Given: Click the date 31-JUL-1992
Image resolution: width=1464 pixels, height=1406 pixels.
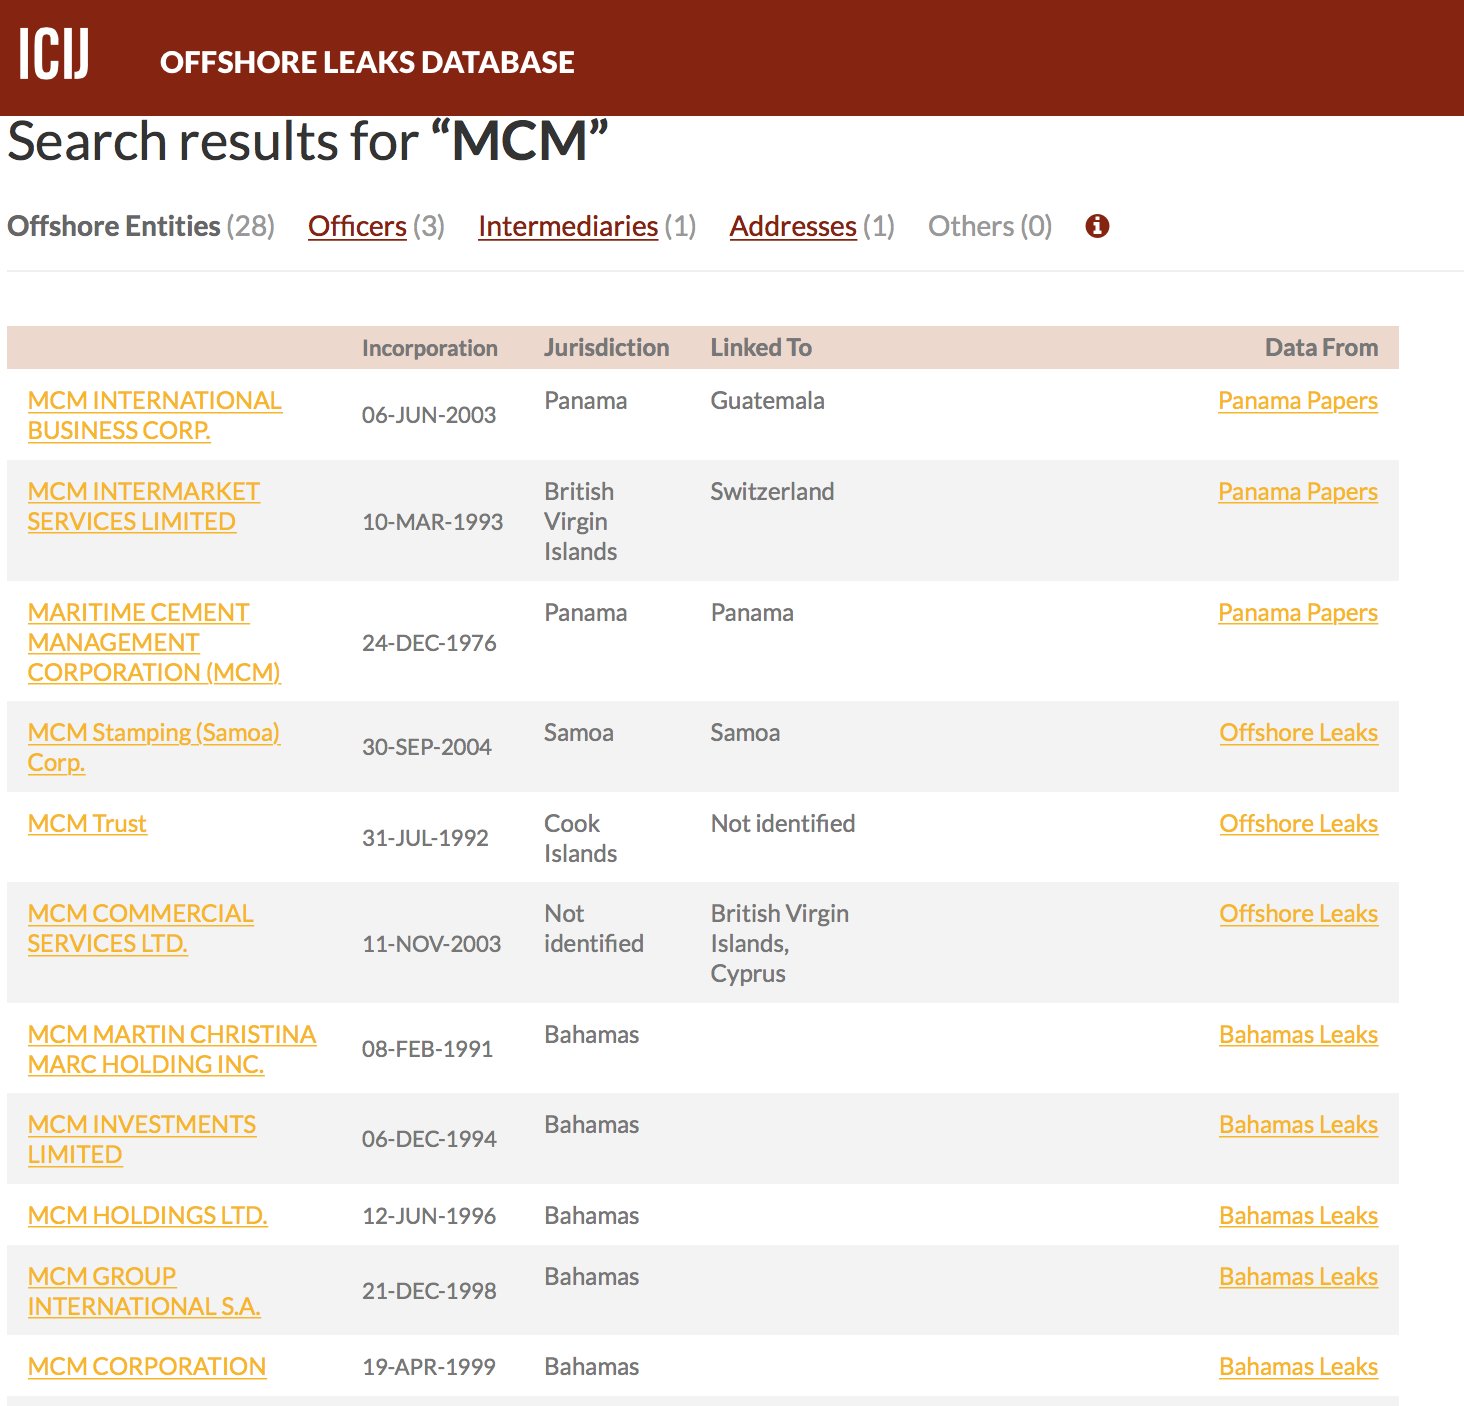Looking at the screenshot, I should tap(425, 838).
